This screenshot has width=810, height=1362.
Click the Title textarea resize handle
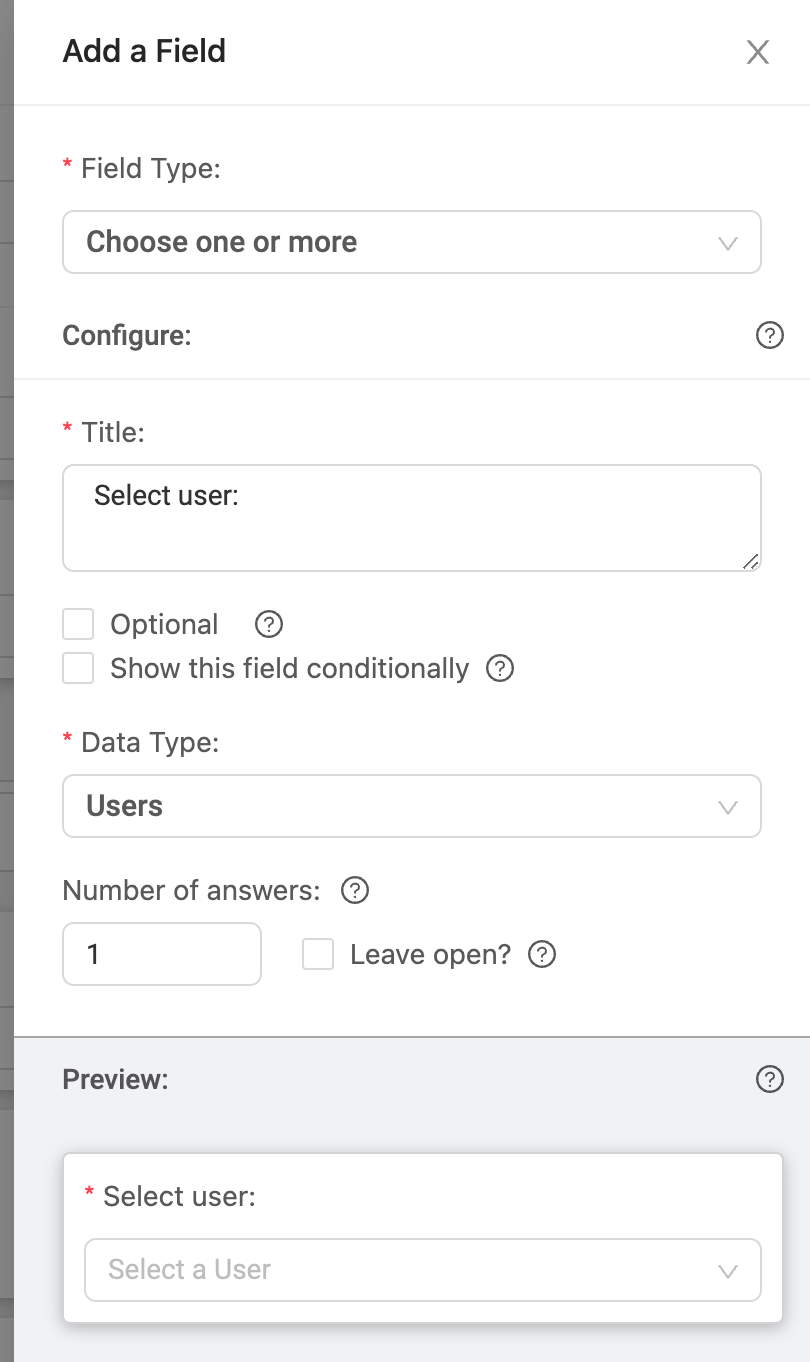pyautogui.click(x=750, y=561)
